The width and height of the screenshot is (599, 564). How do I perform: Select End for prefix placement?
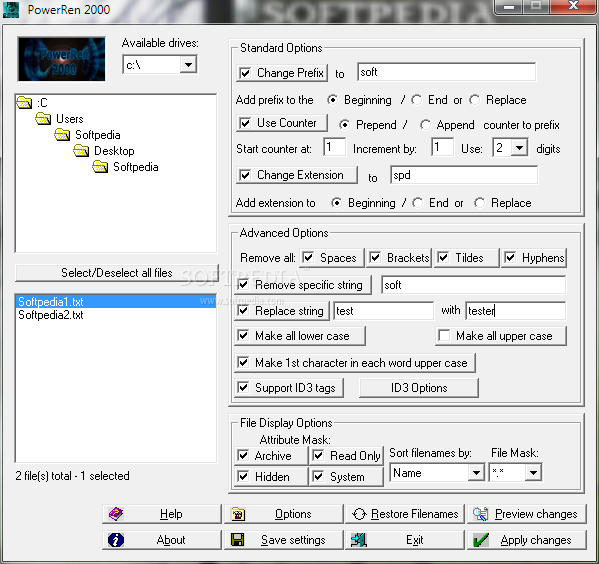(417, 100)
